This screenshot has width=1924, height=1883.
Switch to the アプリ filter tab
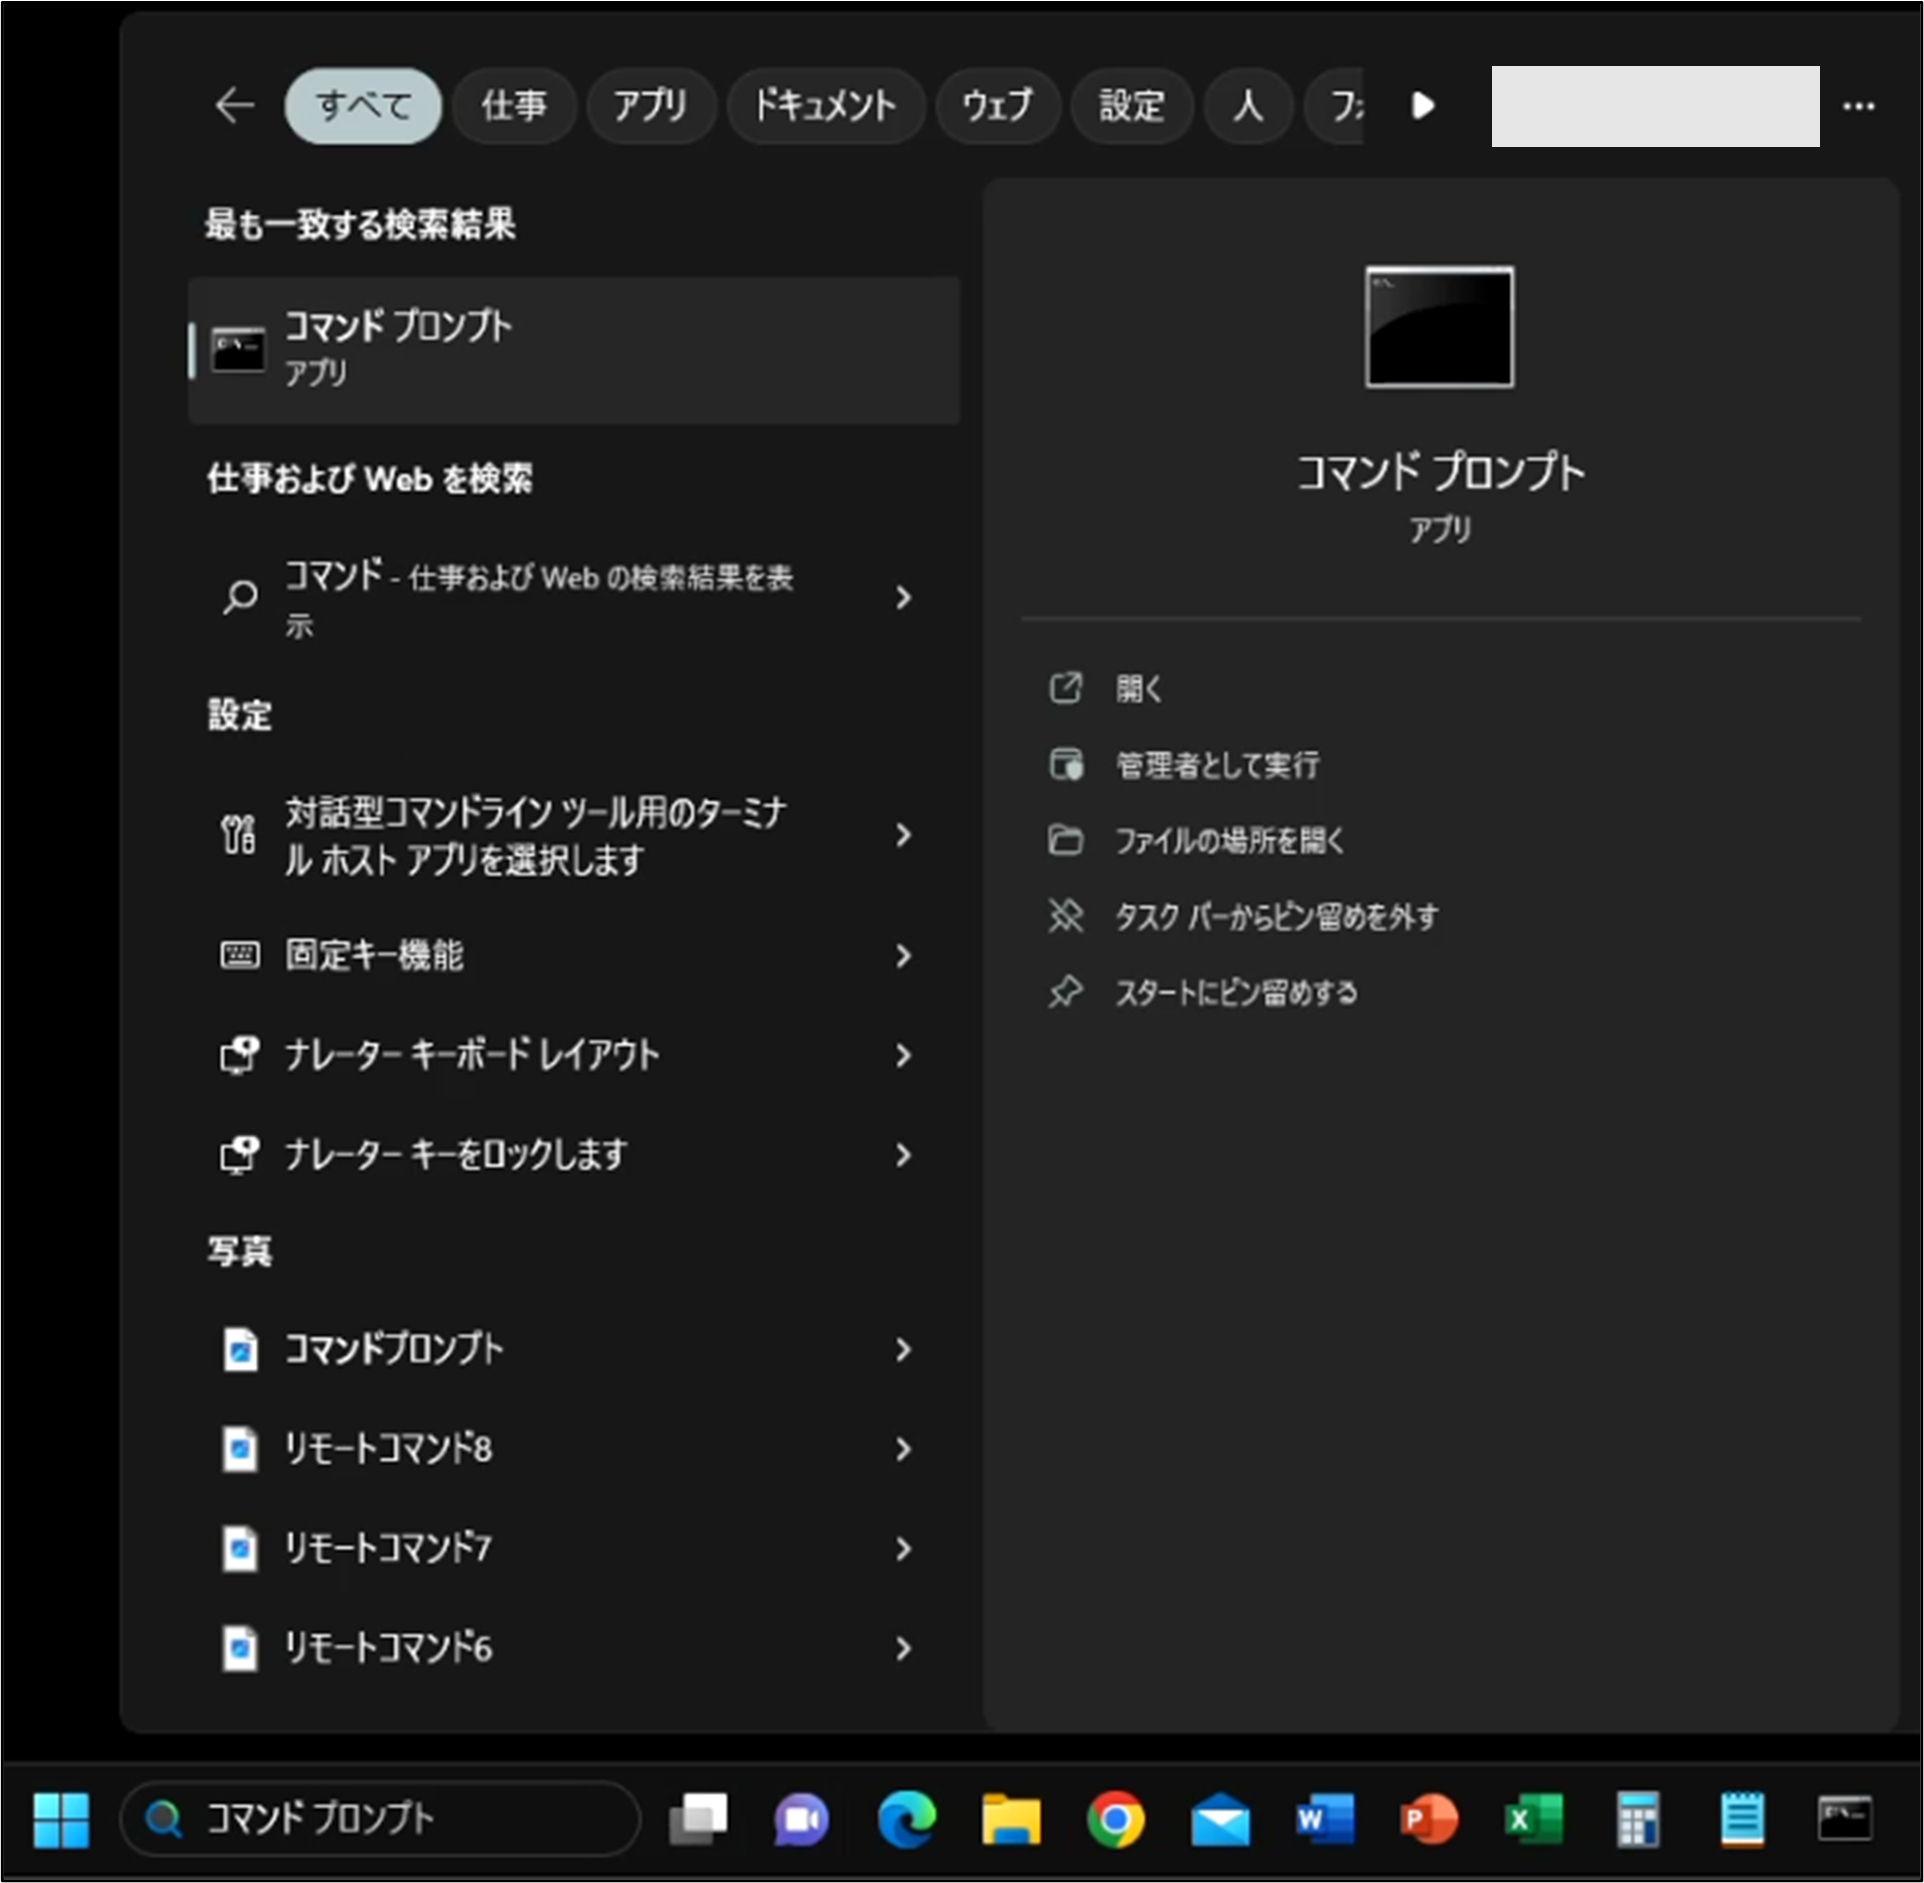point(650,105)
